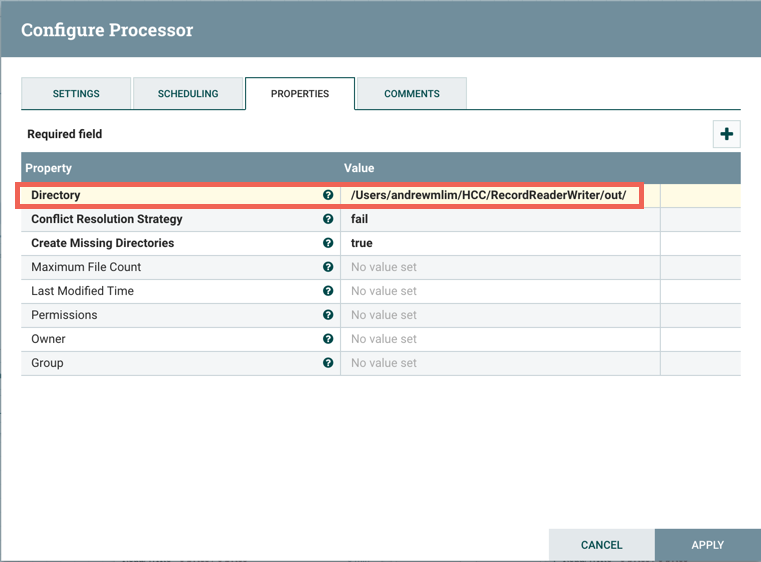Set a value for Owner
Viewport: 761px width, 562px height.
pos(500,339)
